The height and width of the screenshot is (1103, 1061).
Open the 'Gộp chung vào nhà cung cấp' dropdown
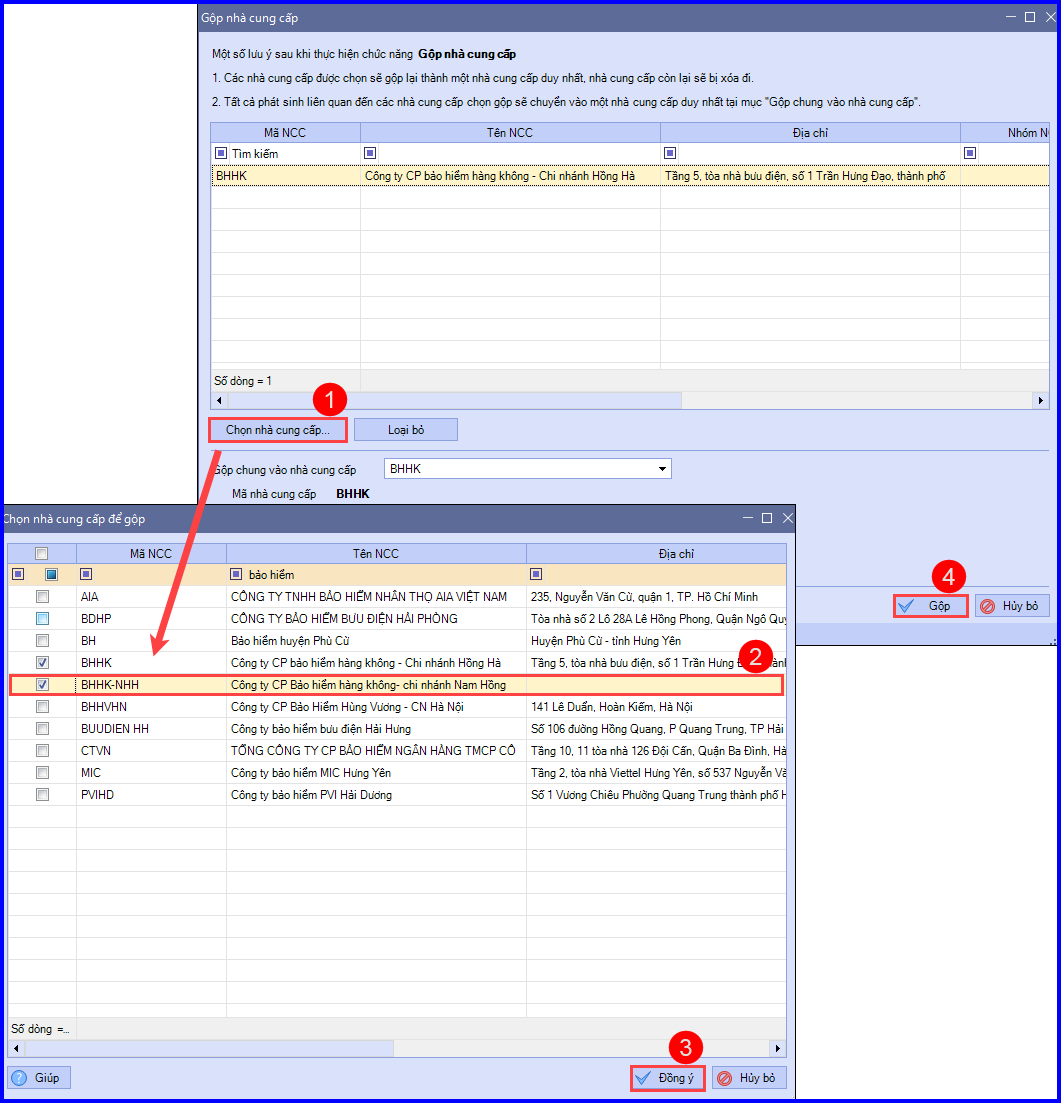click(662, 469)
